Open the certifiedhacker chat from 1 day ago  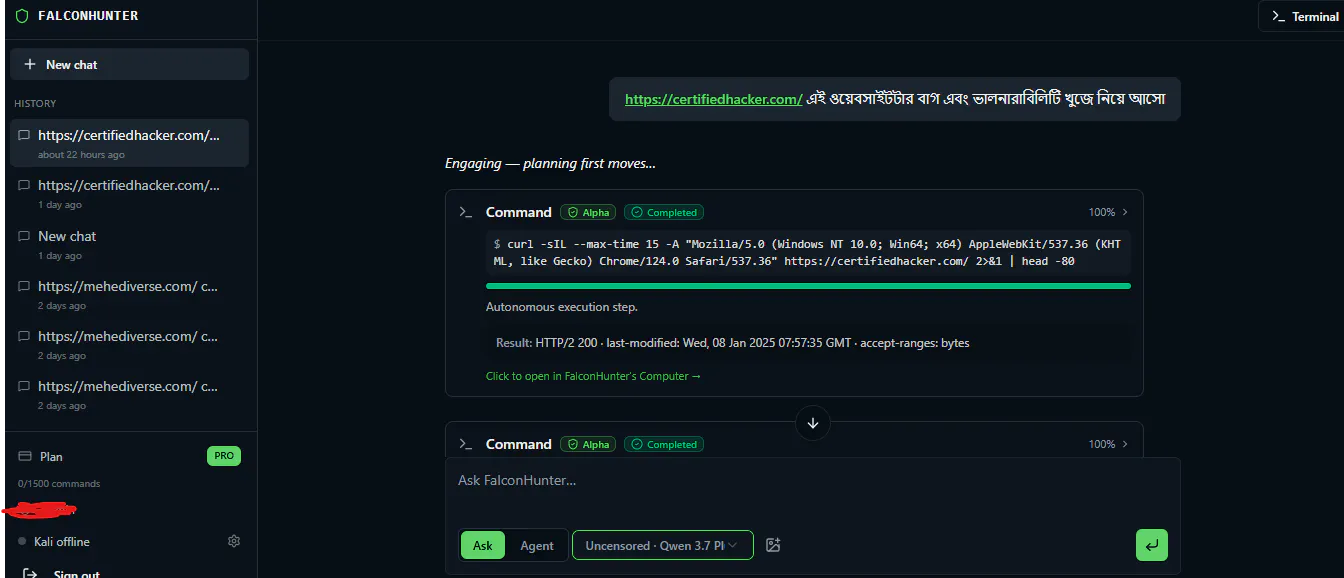point(129,194)
